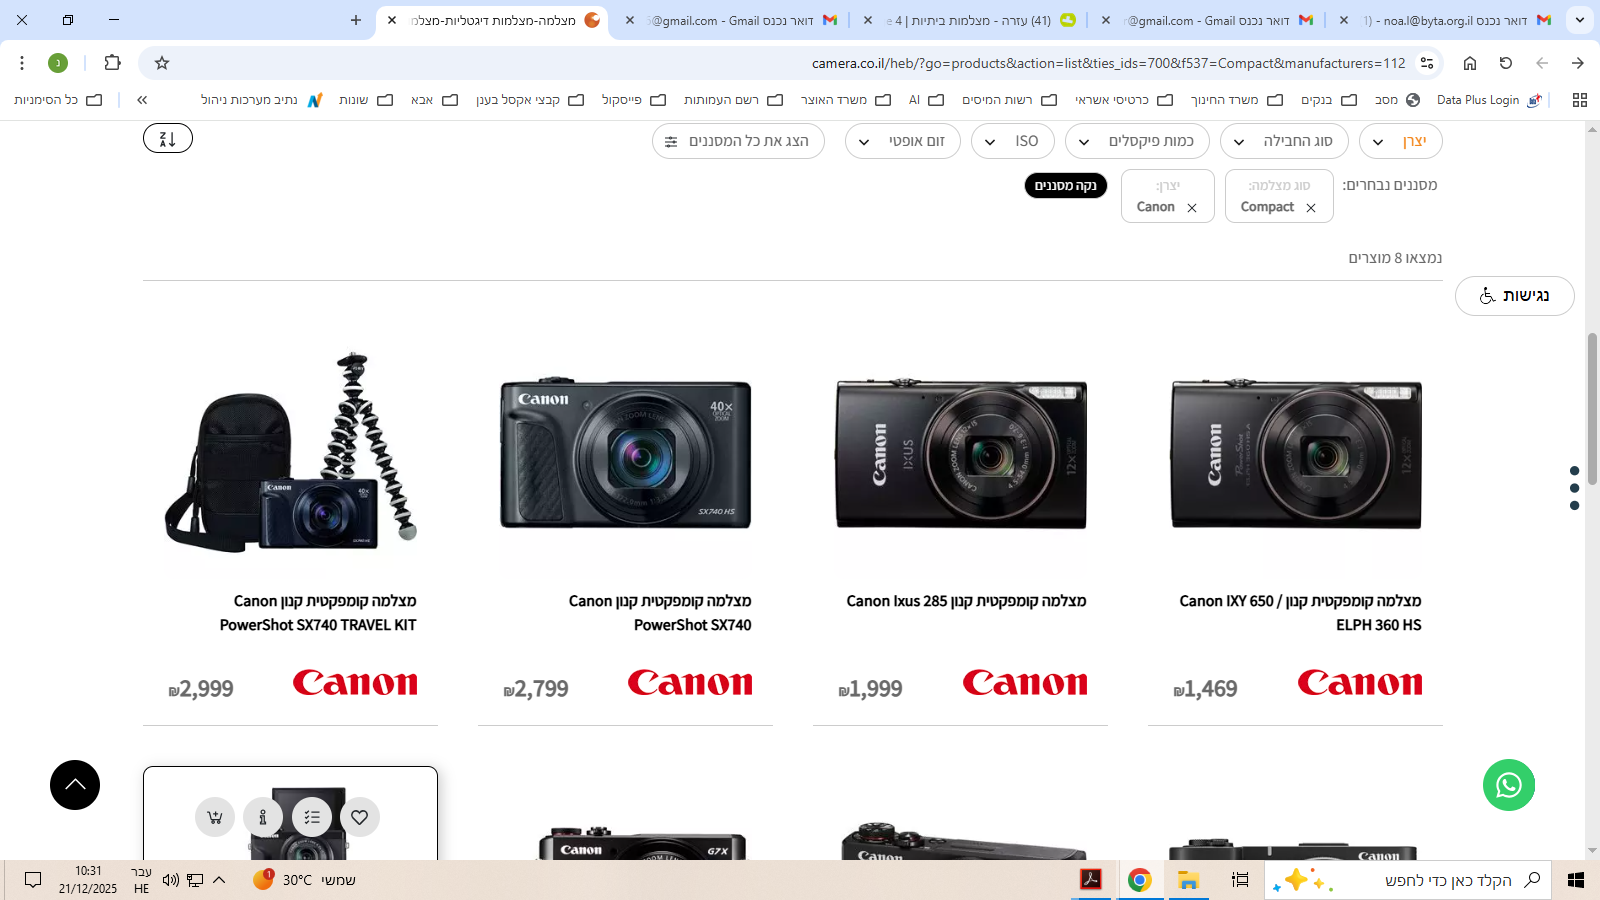This screenshot has height=900, width=1600.
Task: Click the Chrome icon in the taskbar
Action: pos(1140,880)
